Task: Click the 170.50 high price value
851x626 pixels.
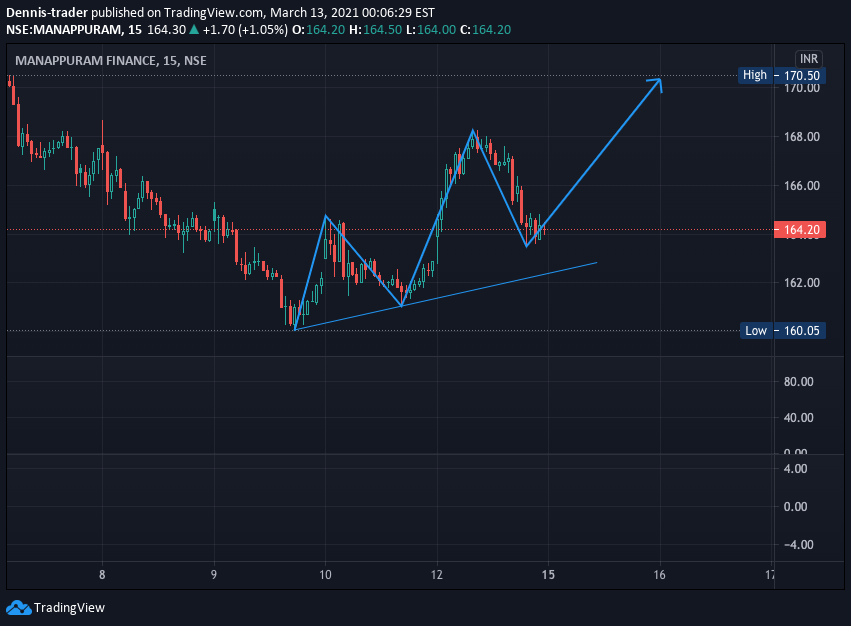Action: (801, 75)
